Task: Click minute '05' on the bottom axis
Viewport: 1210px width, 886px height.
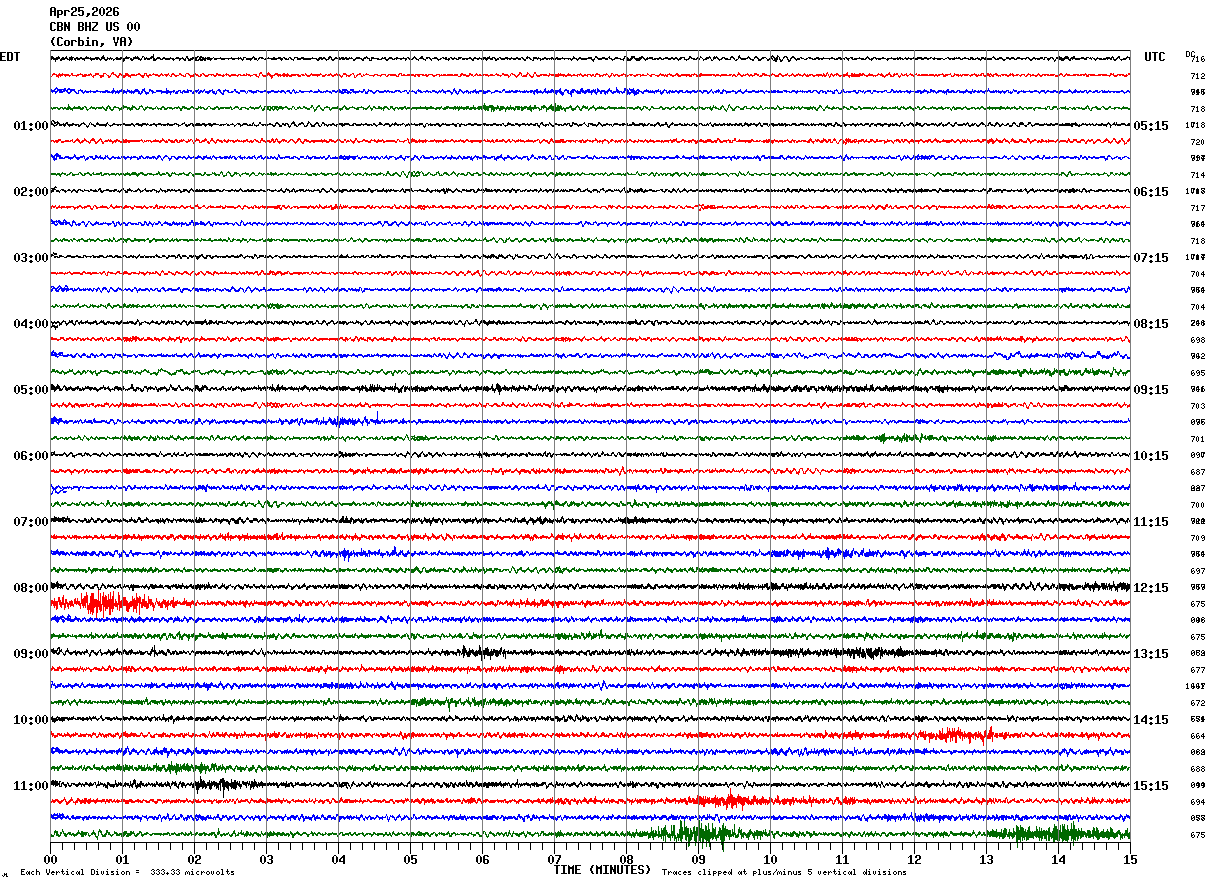Action: click(410, 859)
